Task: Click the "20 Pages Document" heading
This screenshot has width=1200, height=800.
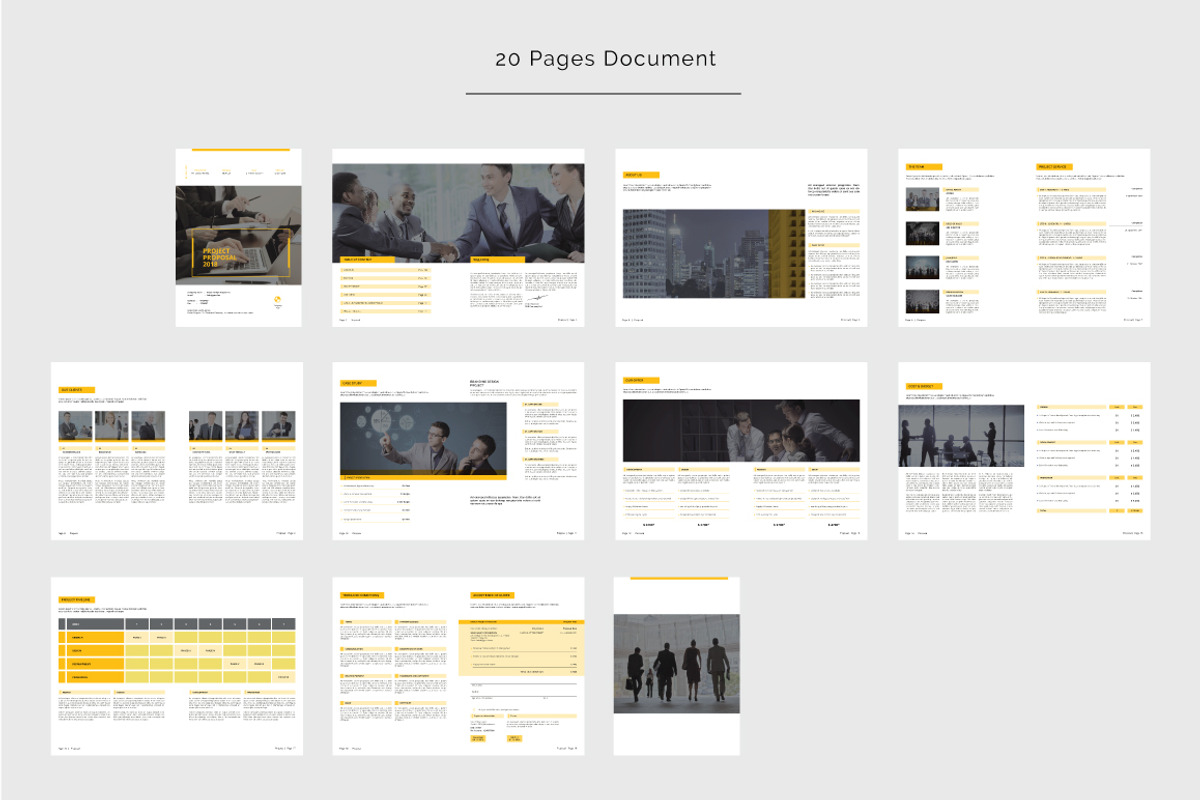Action: pos(606,59)
